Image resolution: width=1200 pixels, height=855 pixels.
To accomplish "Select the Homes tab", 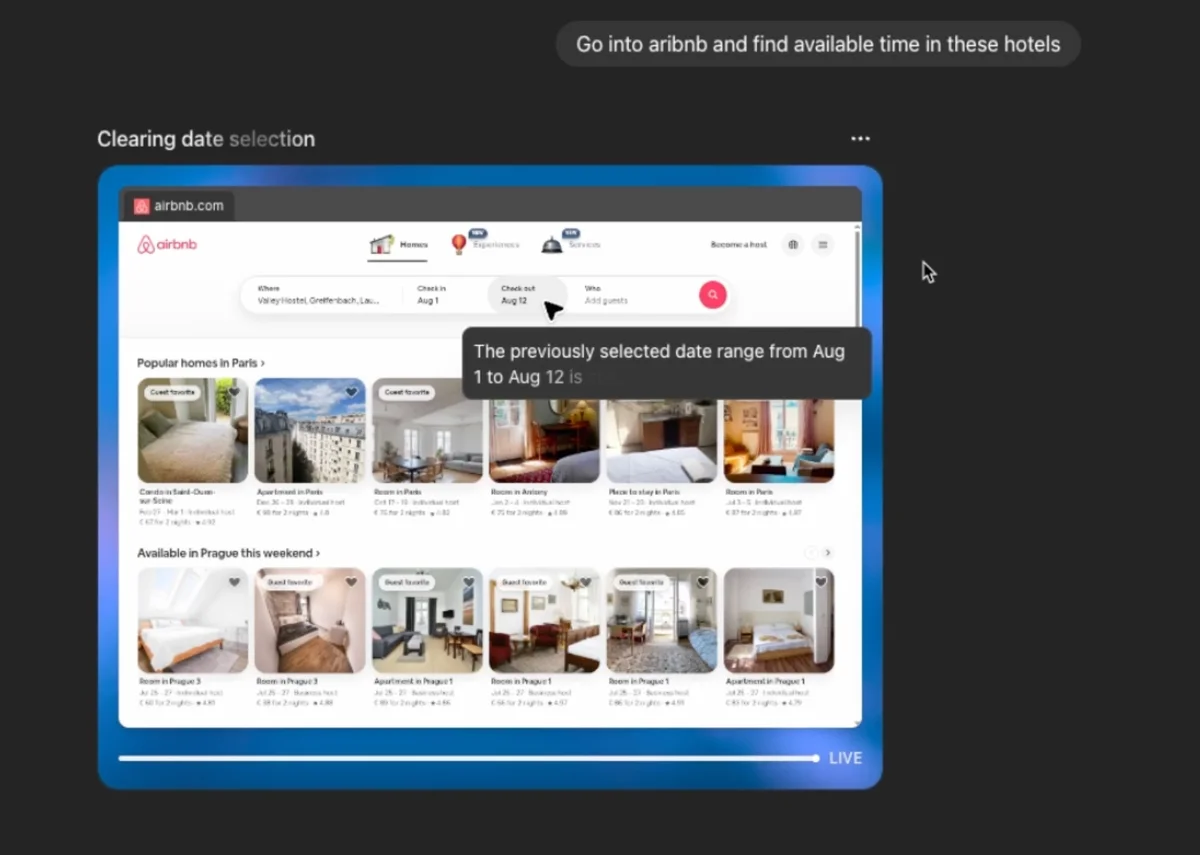I will pyautogui.click(x=398, y=245).
